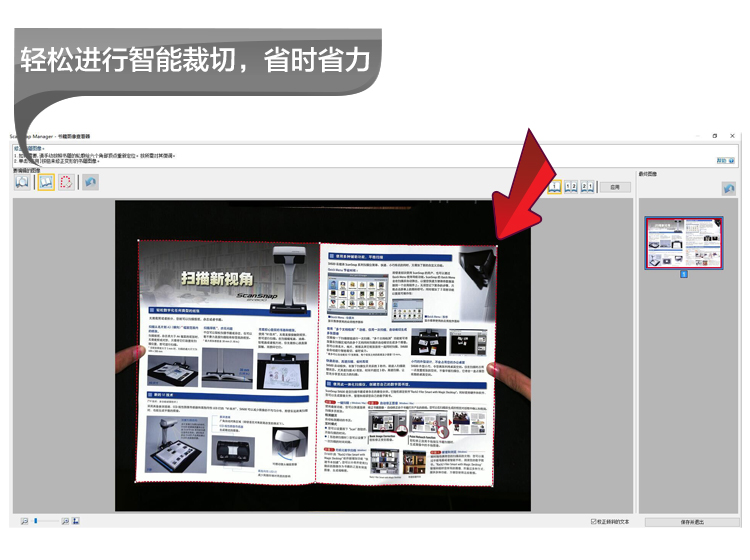This screenshot has width=750, height=560.
Task: Select the book image correction tool
Action: coord(23,184)
